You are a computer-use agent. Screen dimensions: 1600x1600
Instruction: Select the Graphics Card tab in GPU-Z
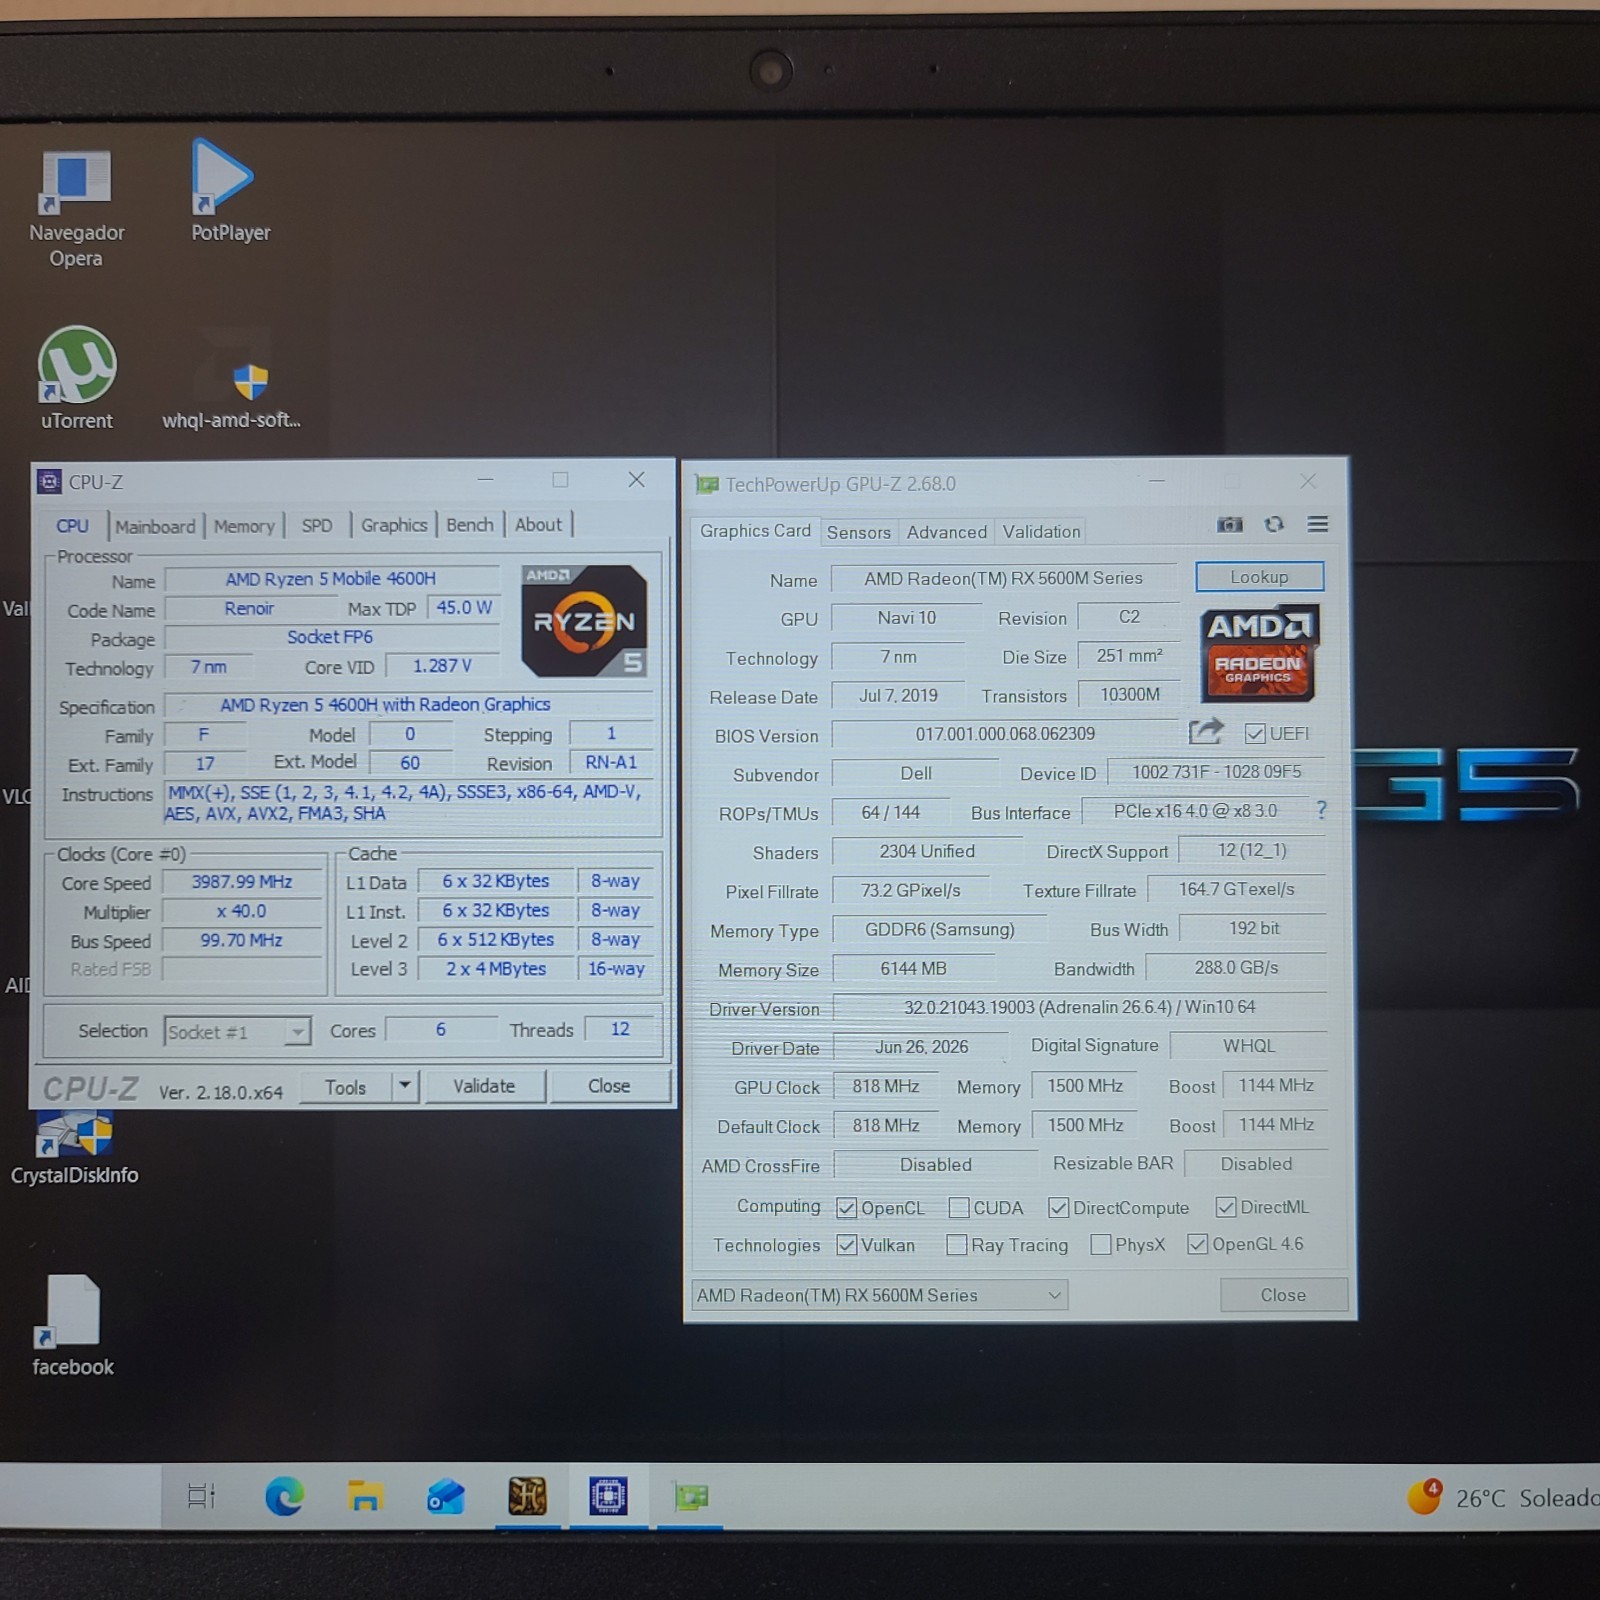[755, 531]
